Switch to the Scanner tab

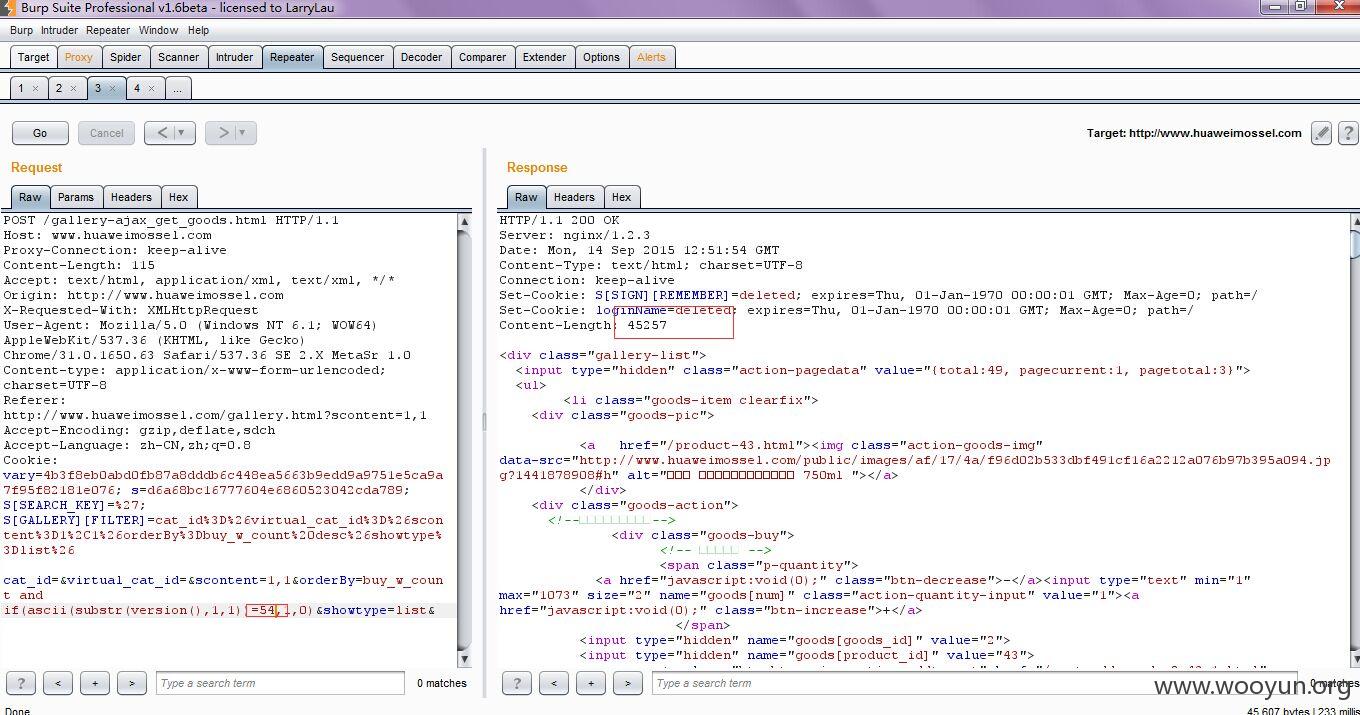[178, 57]
